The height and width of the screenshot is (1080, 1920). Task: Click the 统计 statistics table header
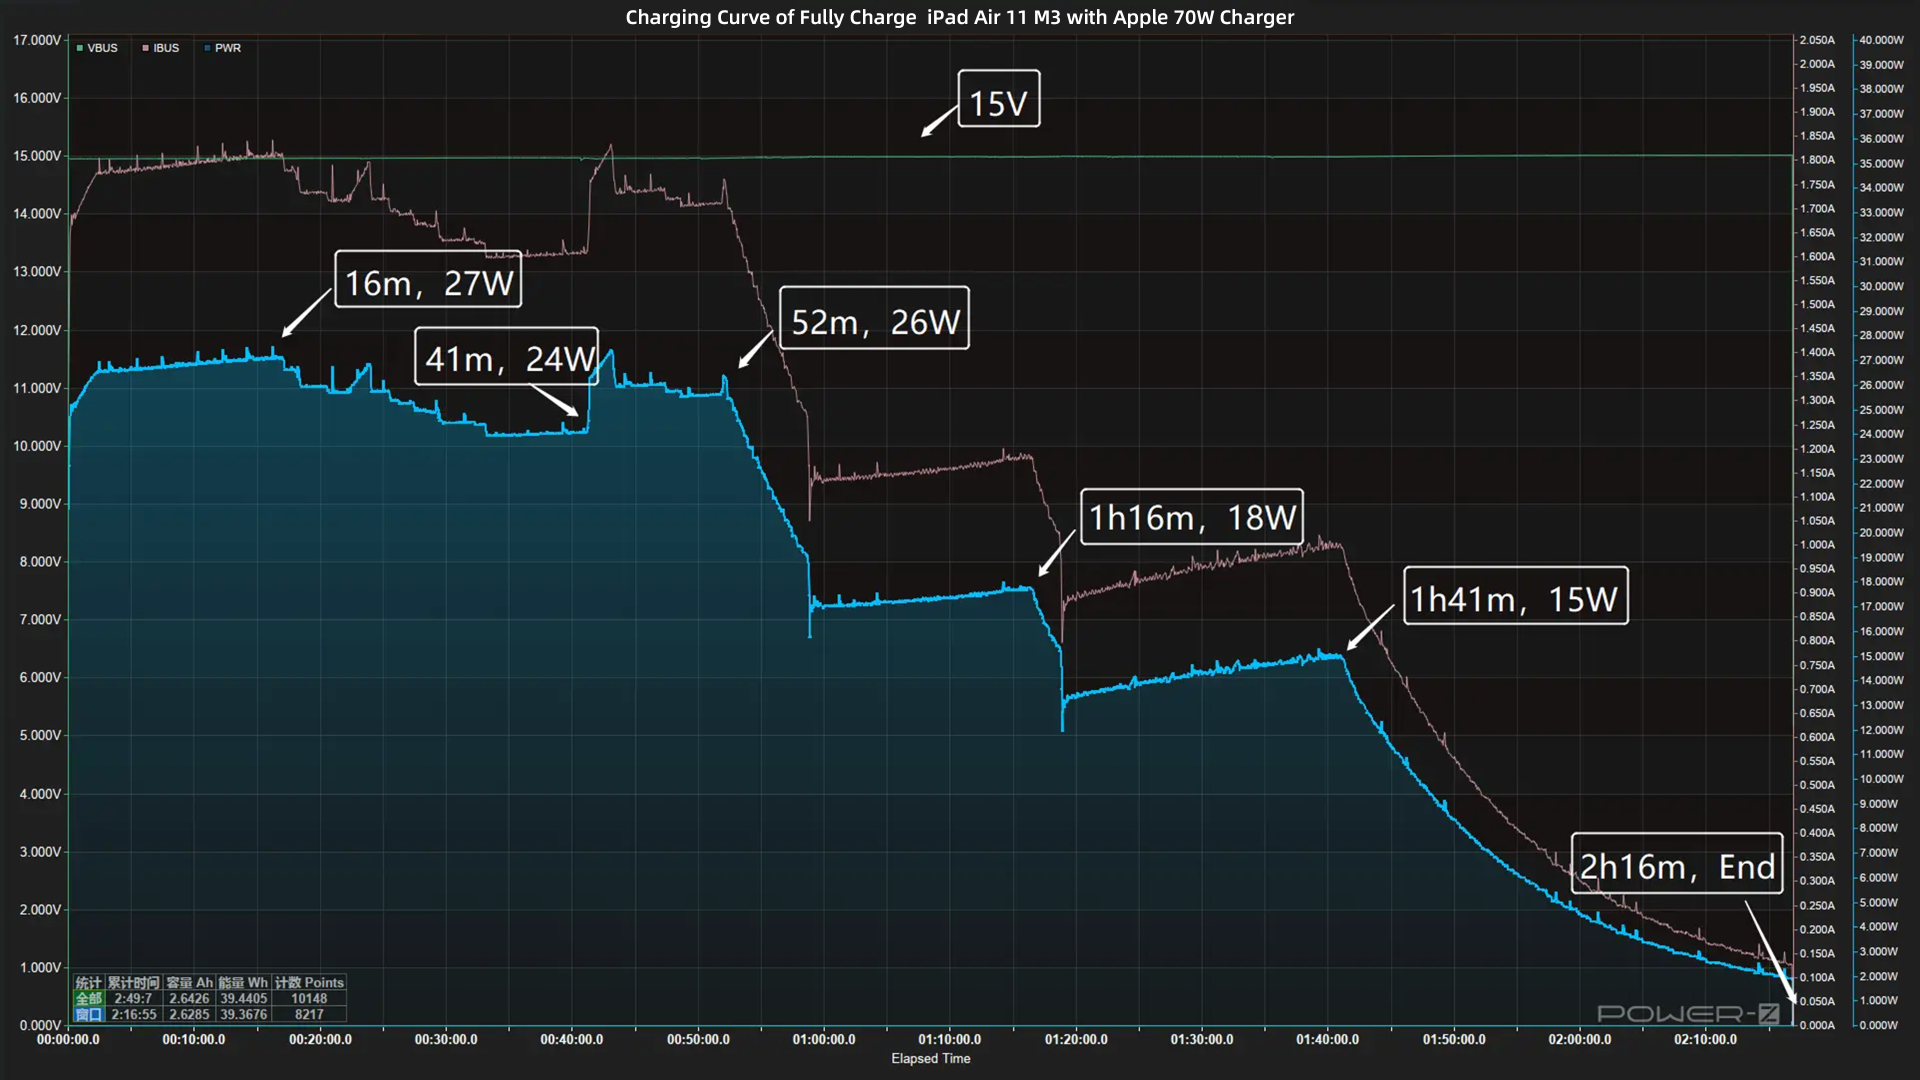coord(89,983)
